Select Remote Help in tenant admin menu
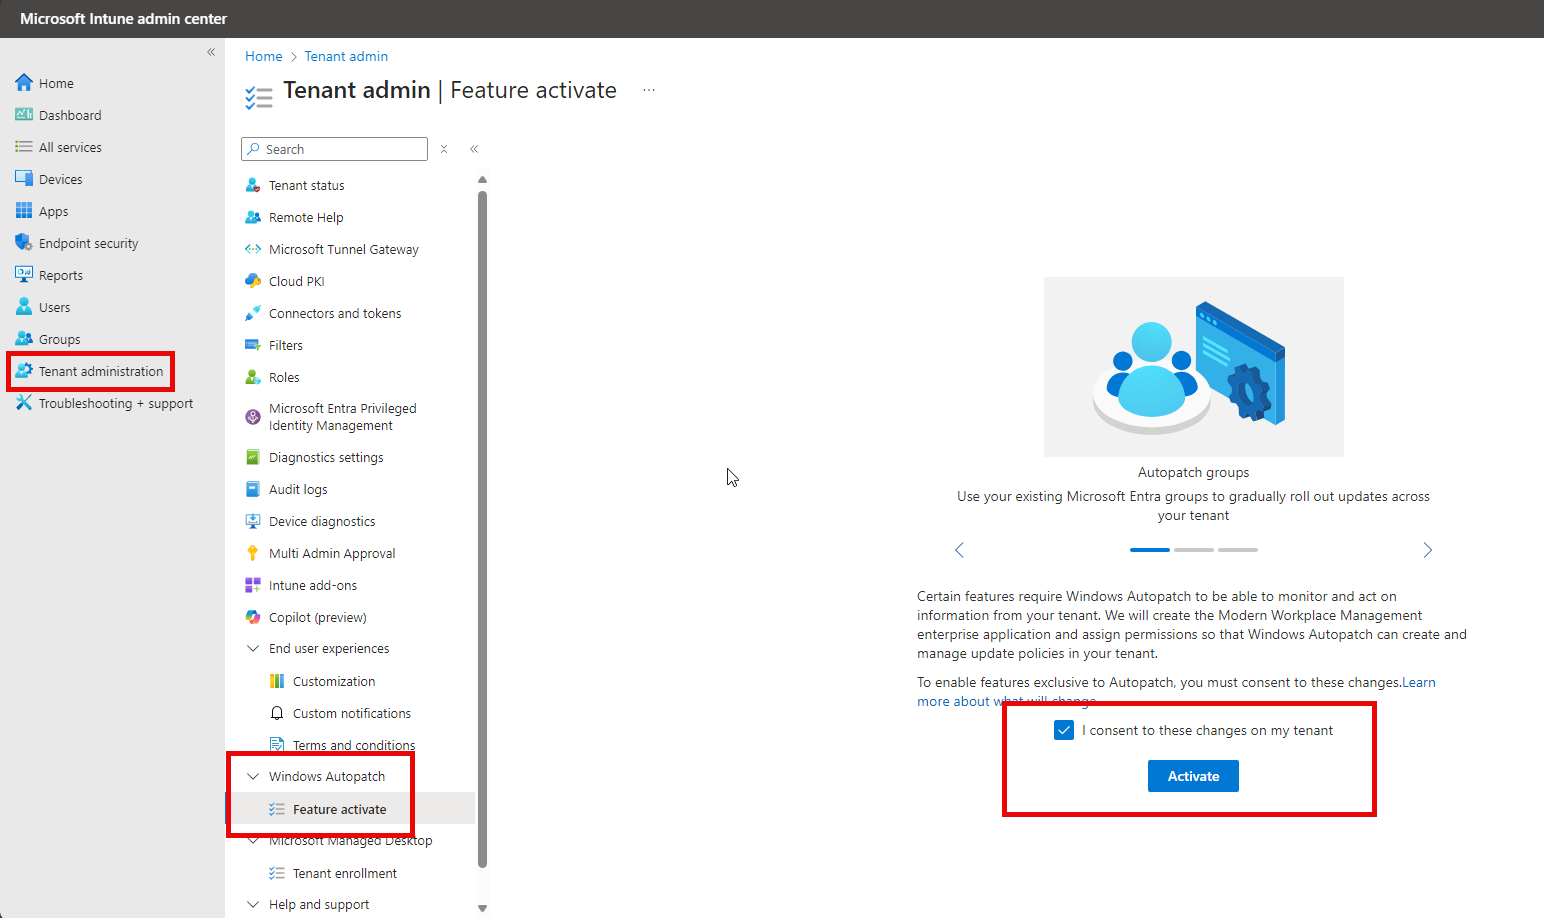1544x918 pixels. (305, 217)
